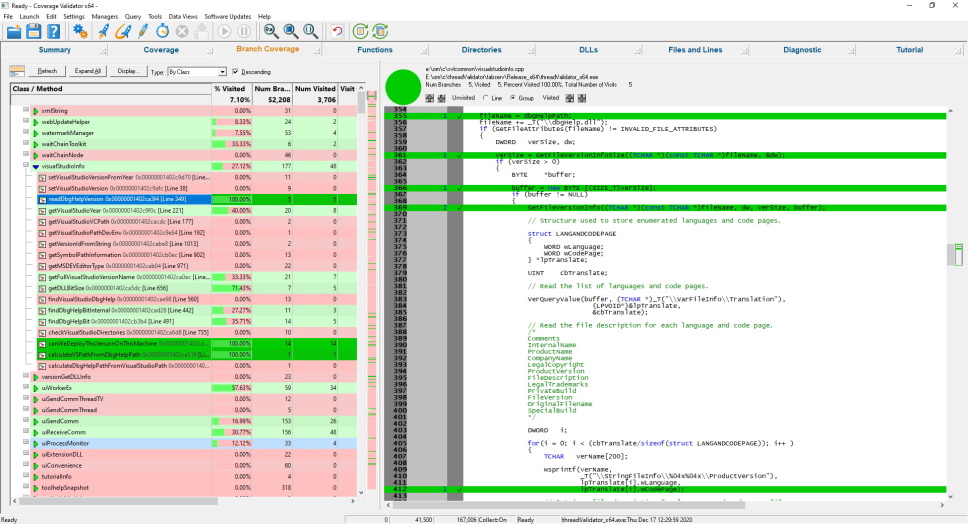
Task: Click the save floppy disk icon
Action: pyautogui.click(x=33, y=31)
